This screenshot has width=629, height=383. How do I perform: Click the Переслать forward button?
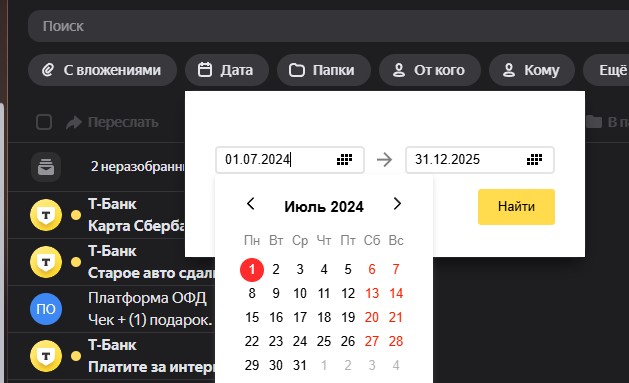click(112, 122)
